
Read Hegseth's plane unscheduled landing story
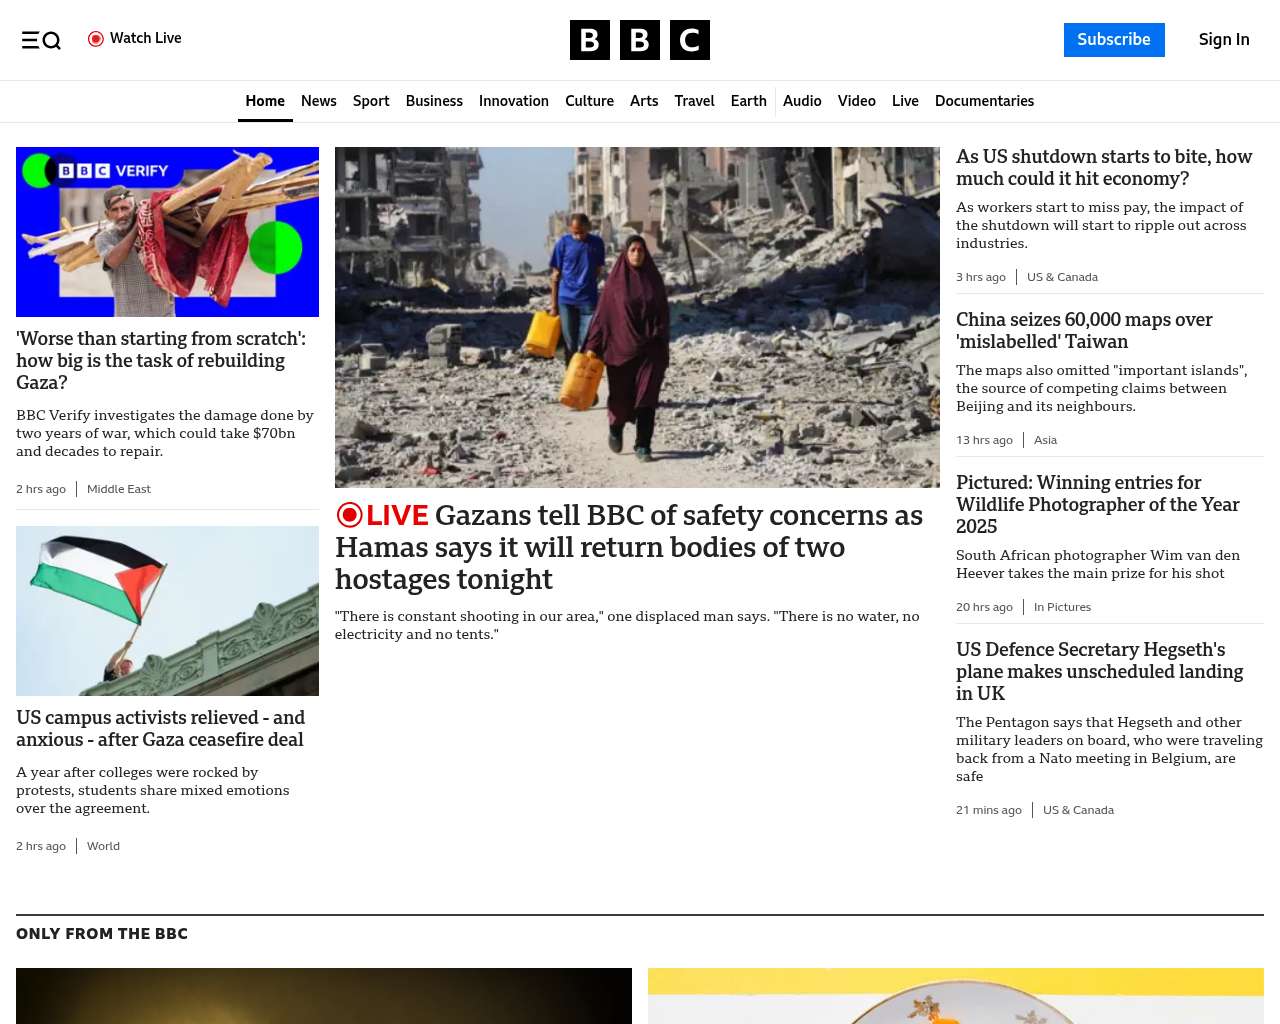click(x=1099, y=671)
